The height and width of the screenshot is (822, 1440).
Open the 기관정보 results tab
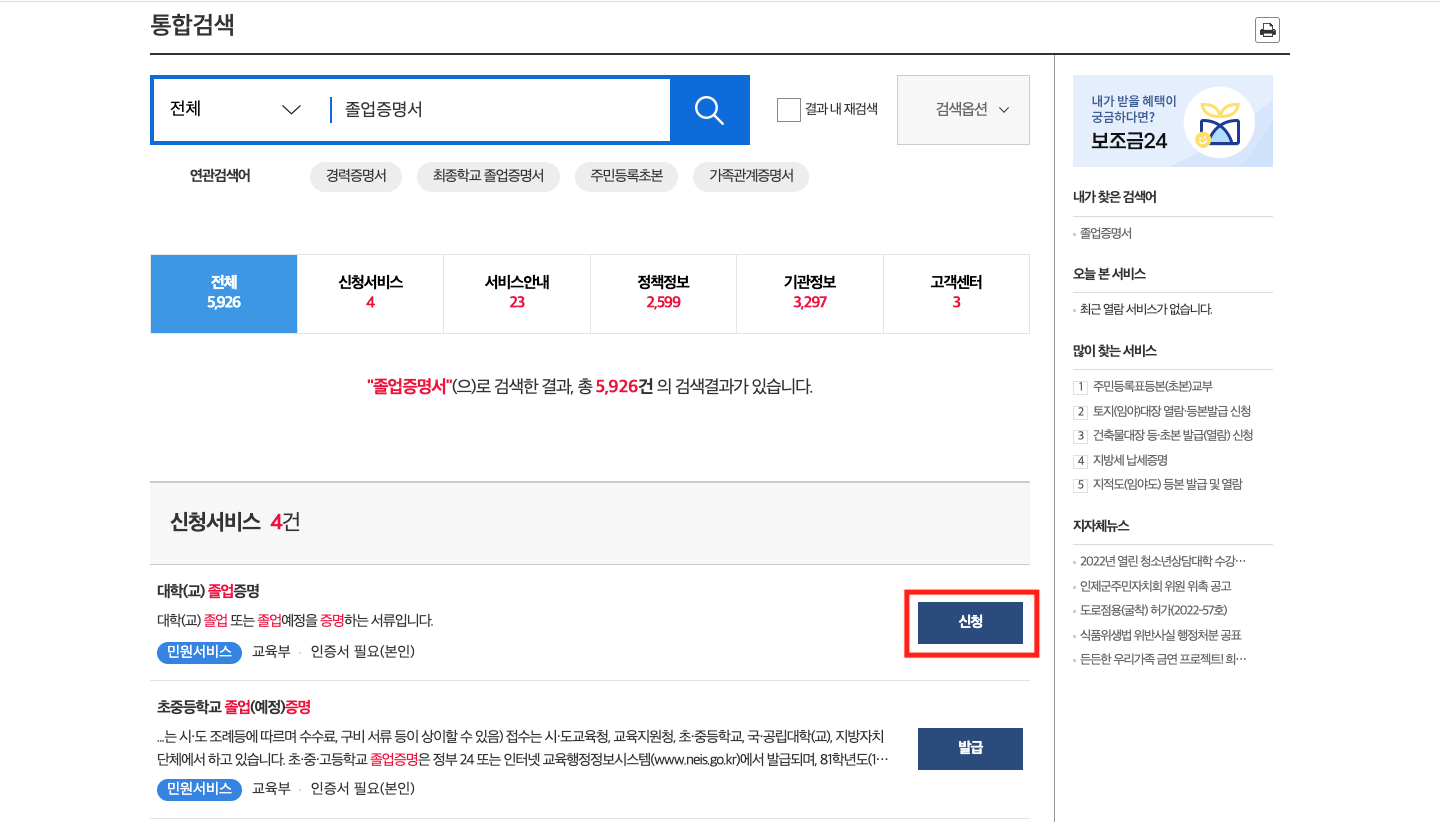coord(809,293)
